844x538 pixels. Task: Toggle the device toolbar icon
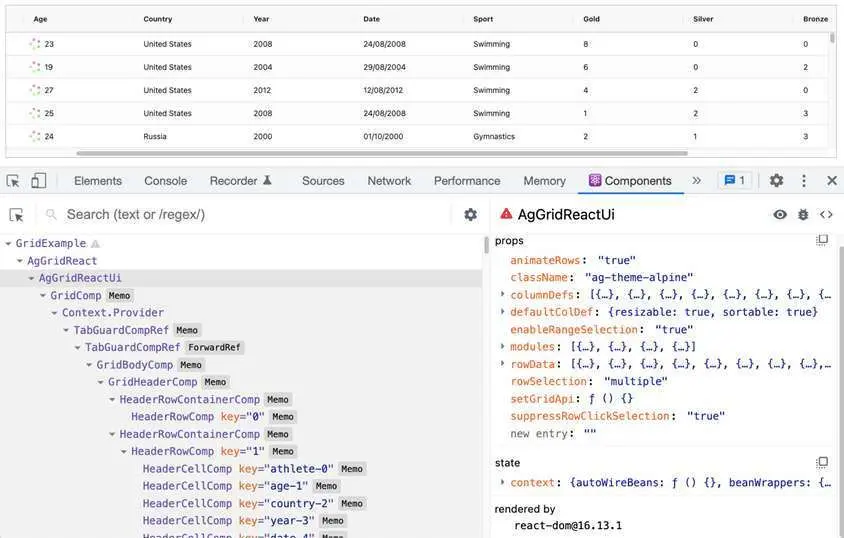tap(38, 181)
